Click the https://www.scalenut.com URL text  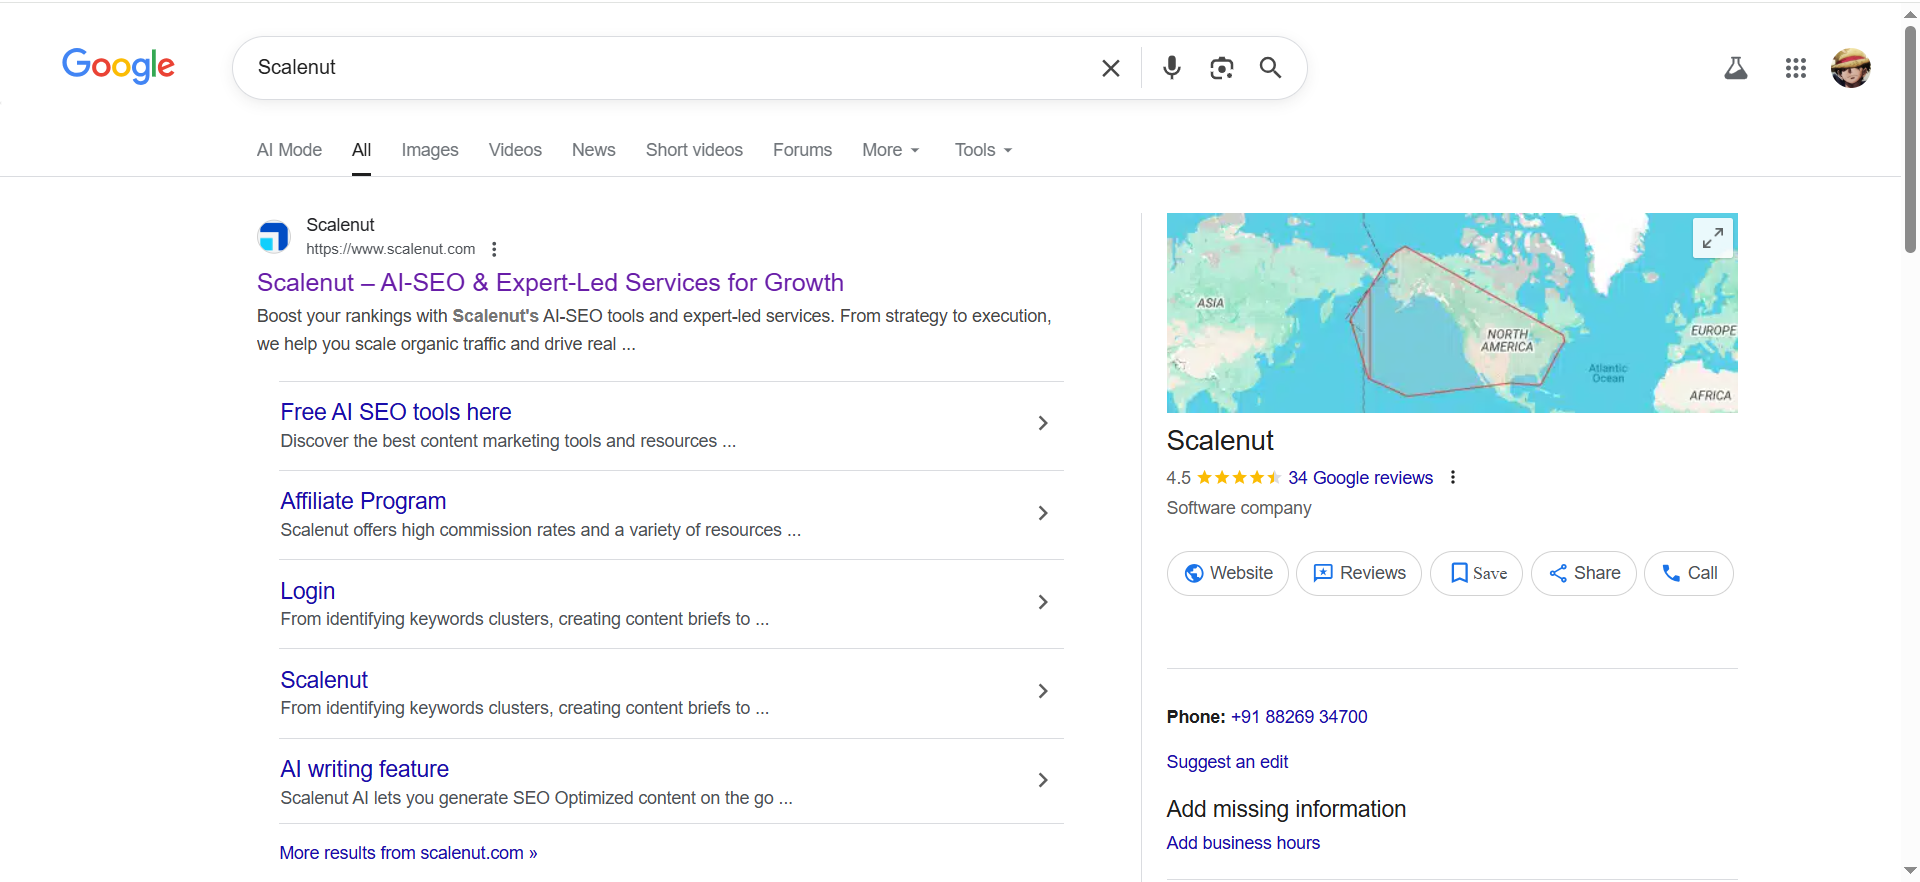391,249
